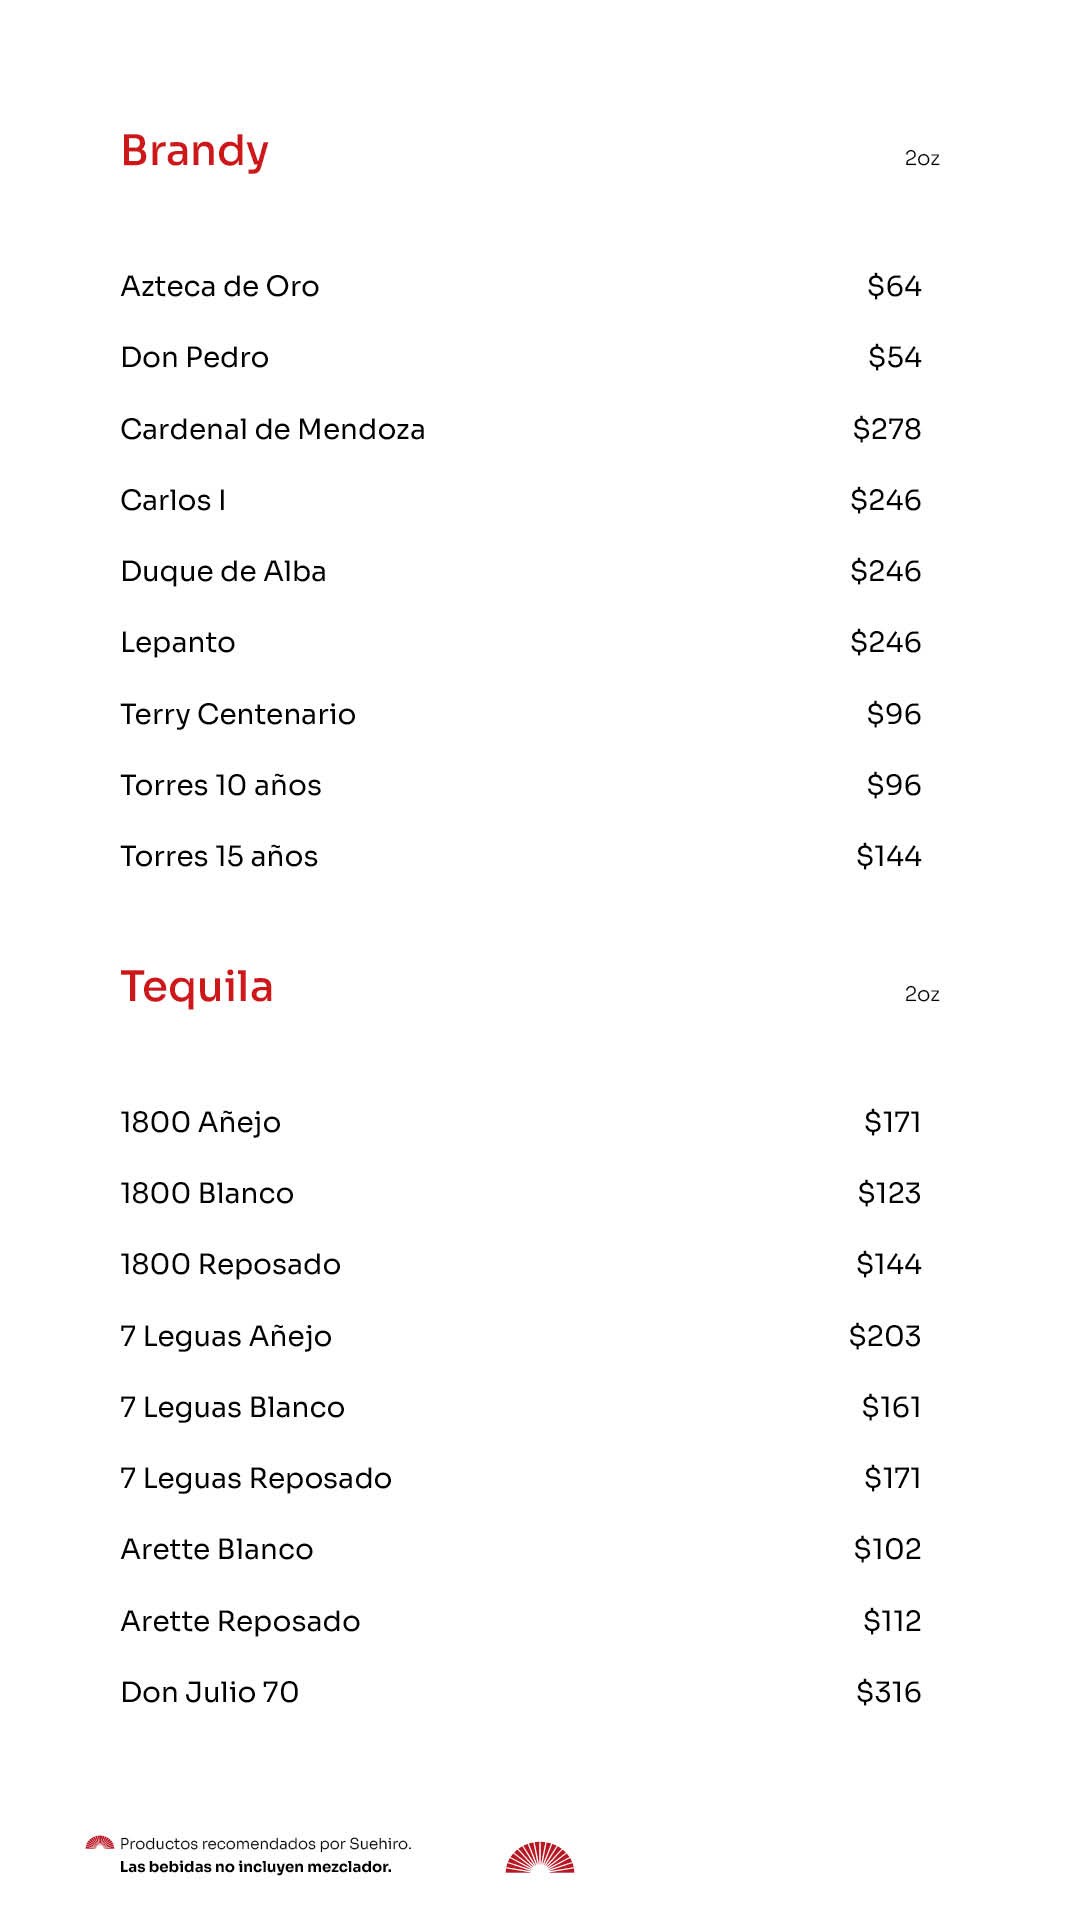Tap 7 Leguas Blanco
Screen dimensions: 1080x1920
232,1407
